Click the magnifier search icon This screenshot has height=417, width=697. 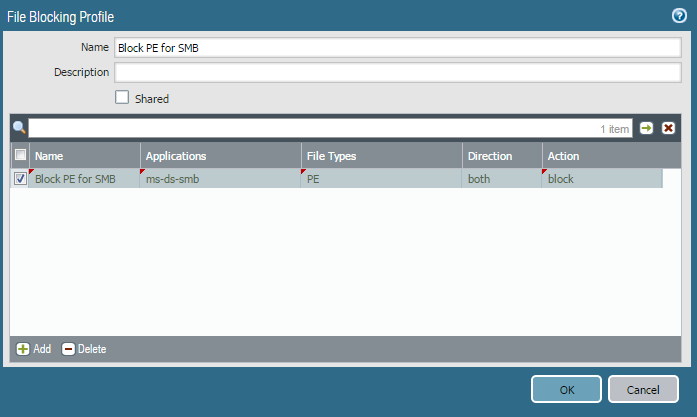point(19,128)
